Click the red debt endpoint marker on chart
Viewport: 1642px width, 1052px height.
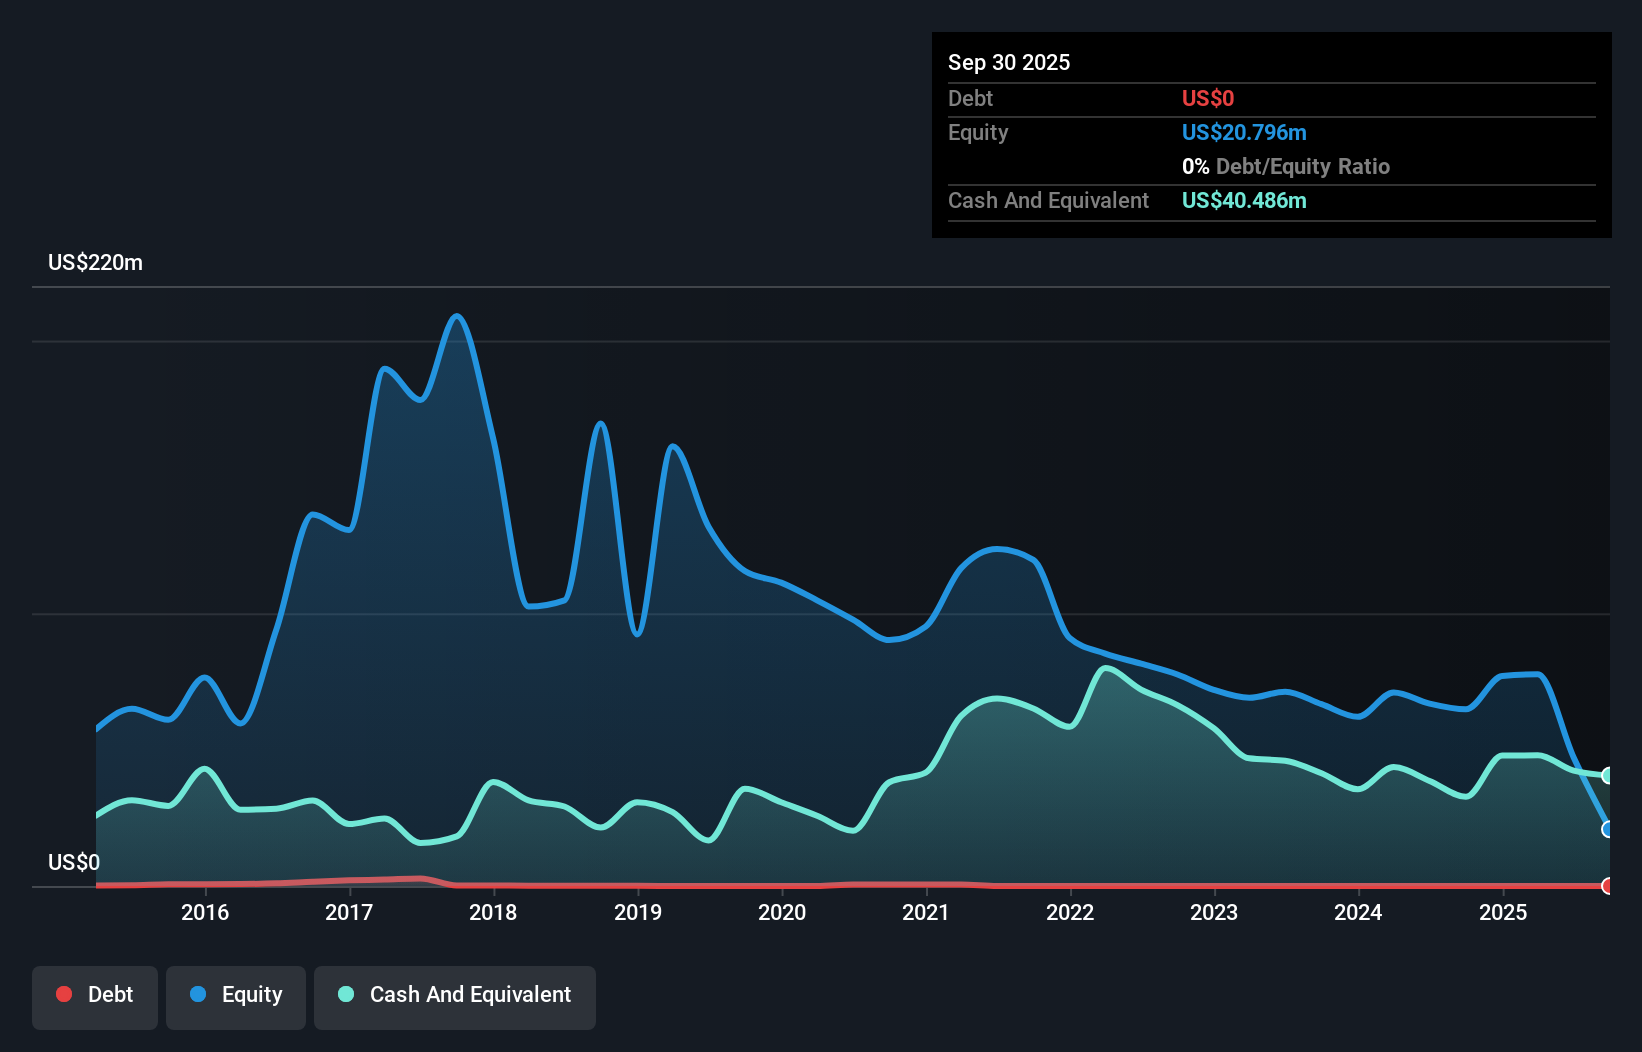coord(1608,886)
